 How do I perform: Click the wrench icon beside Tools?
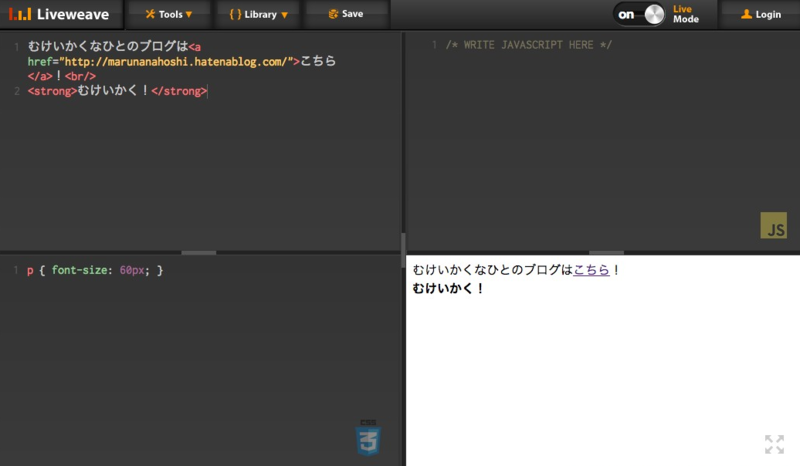(x=150, y=14)
